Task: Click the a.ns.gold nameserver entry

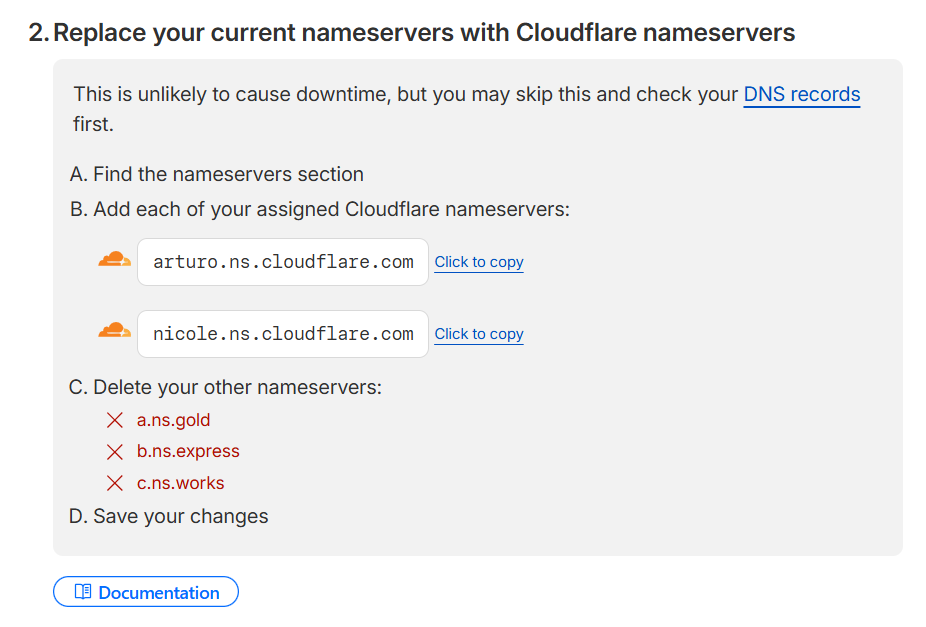Action: click(174, 420)
